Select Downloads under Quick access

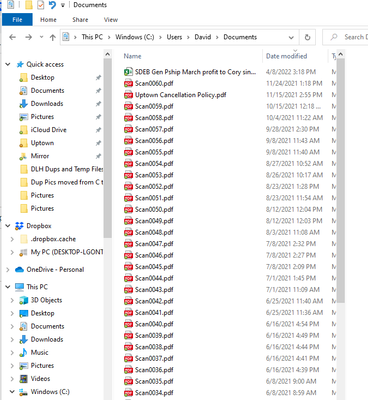[47, 103]
